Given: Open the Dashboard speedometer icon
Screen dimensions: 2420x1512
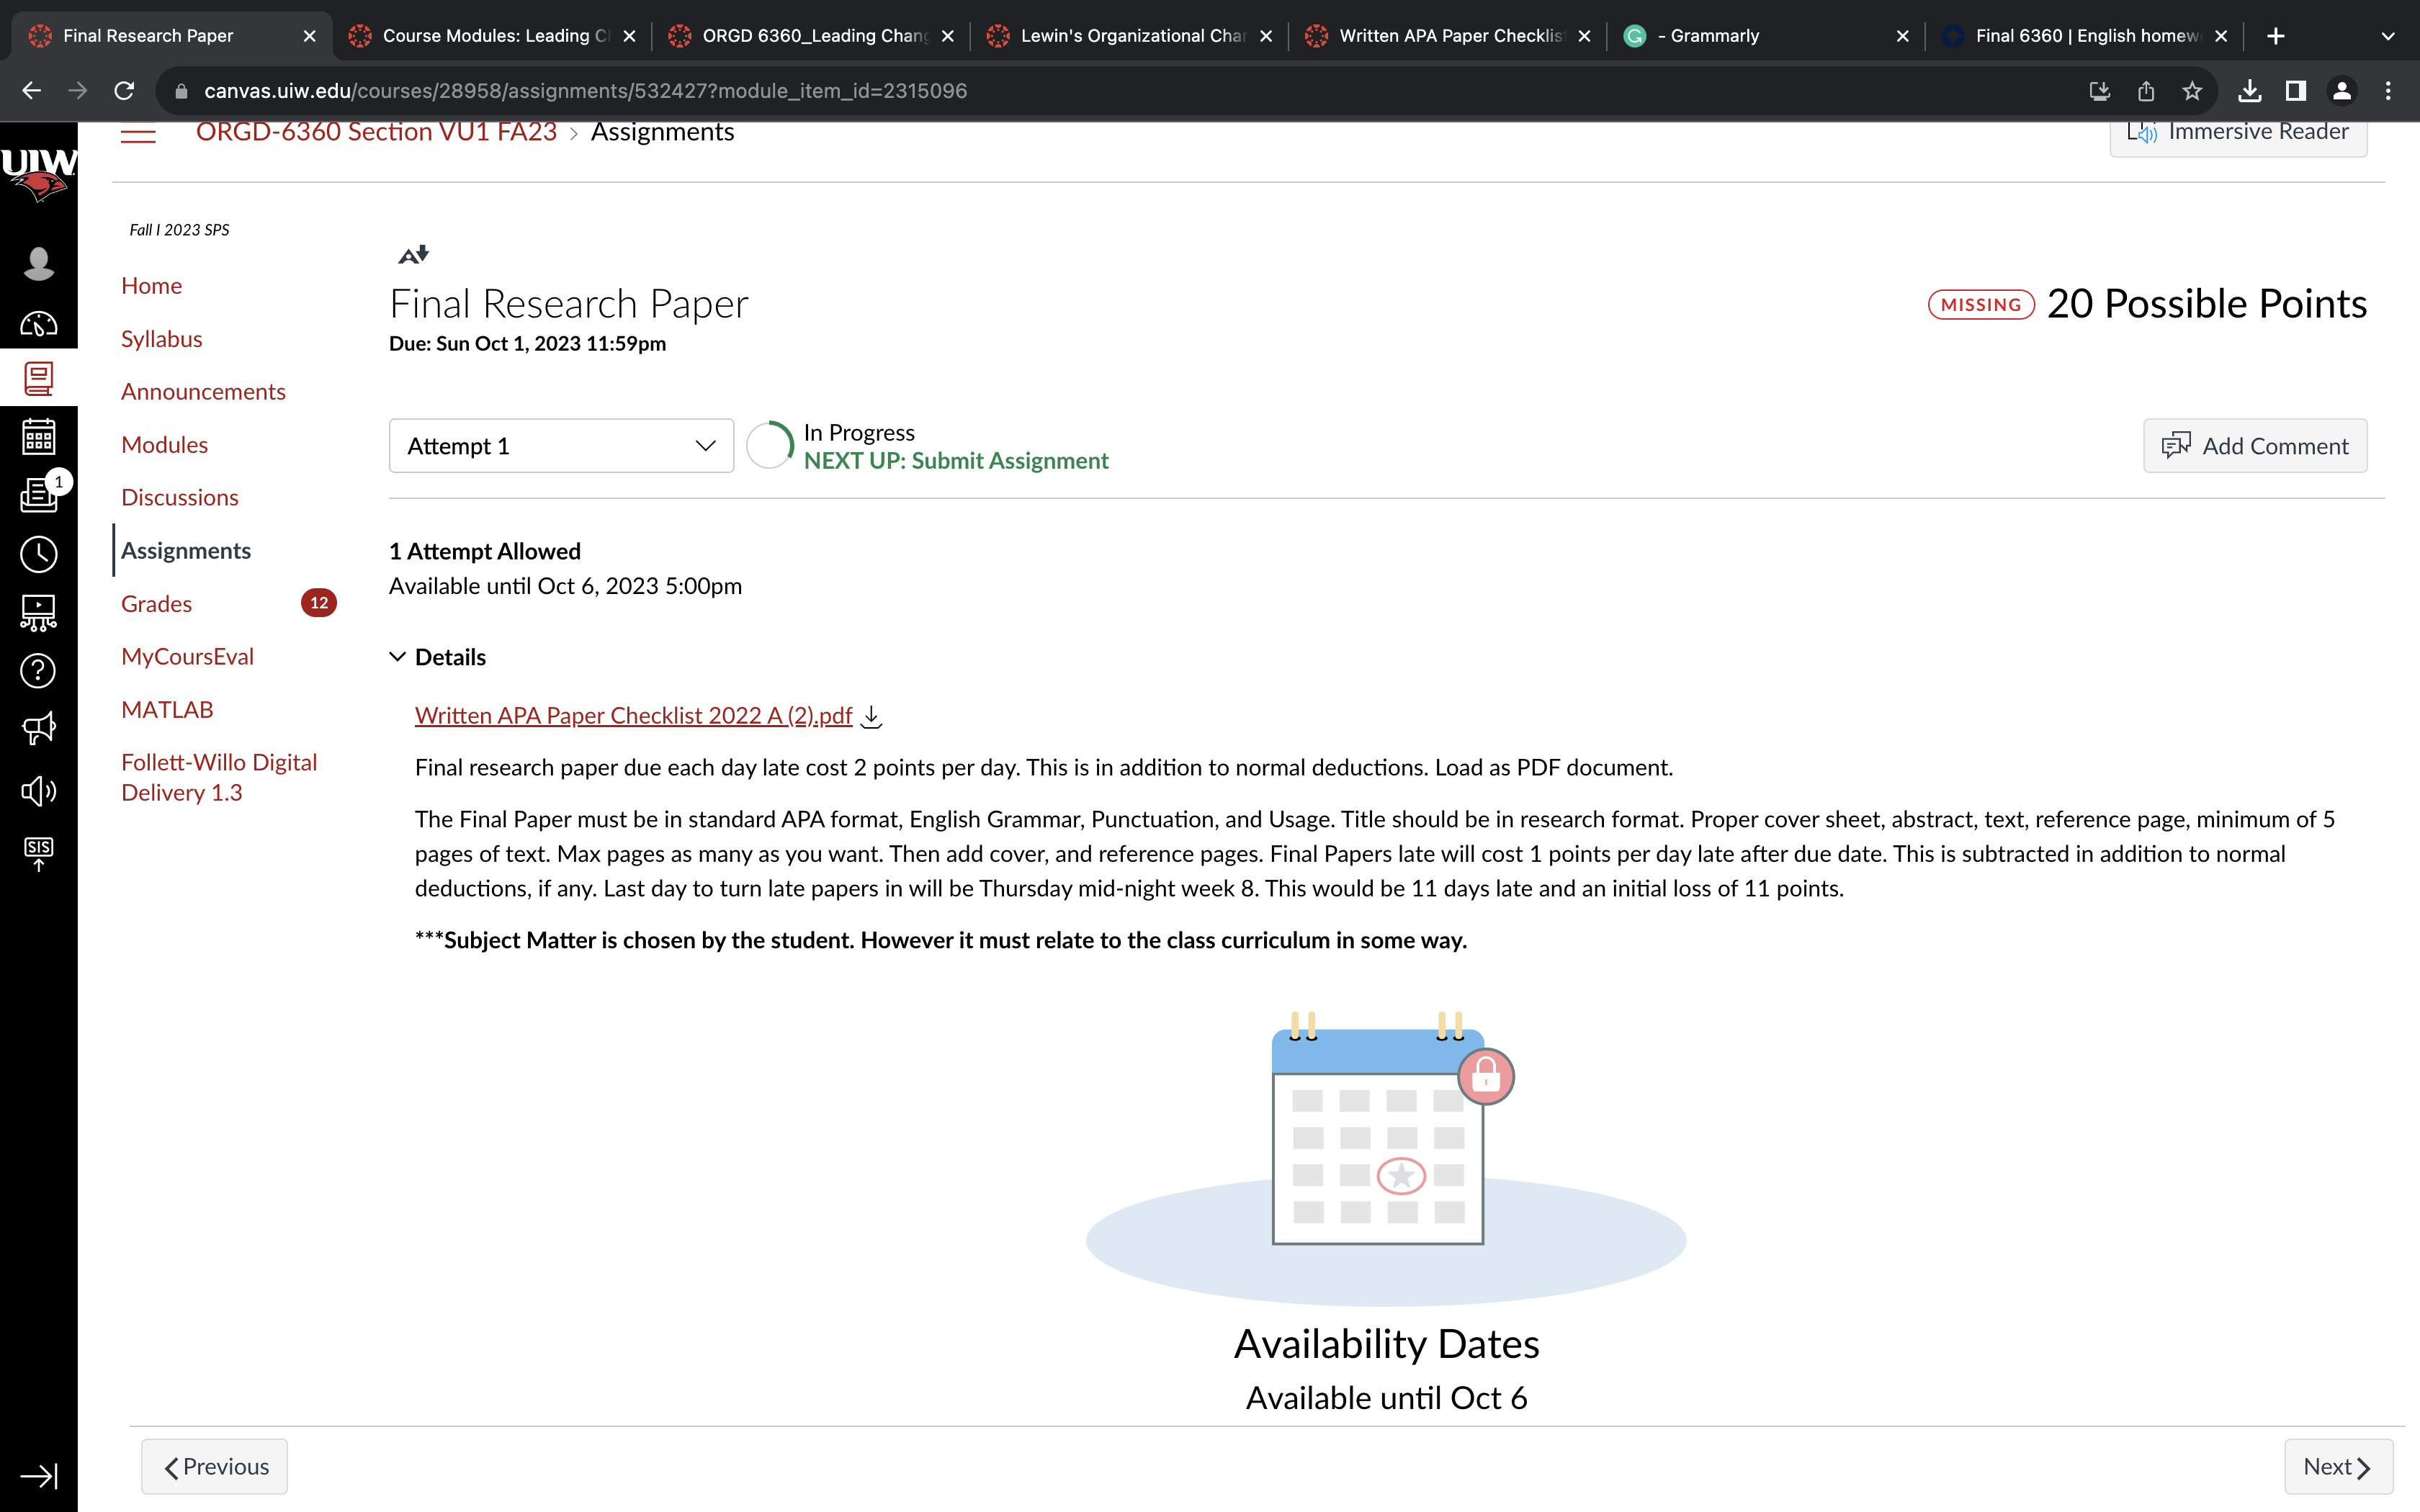Looking at the screenshot, I should (x=38, y=323).
